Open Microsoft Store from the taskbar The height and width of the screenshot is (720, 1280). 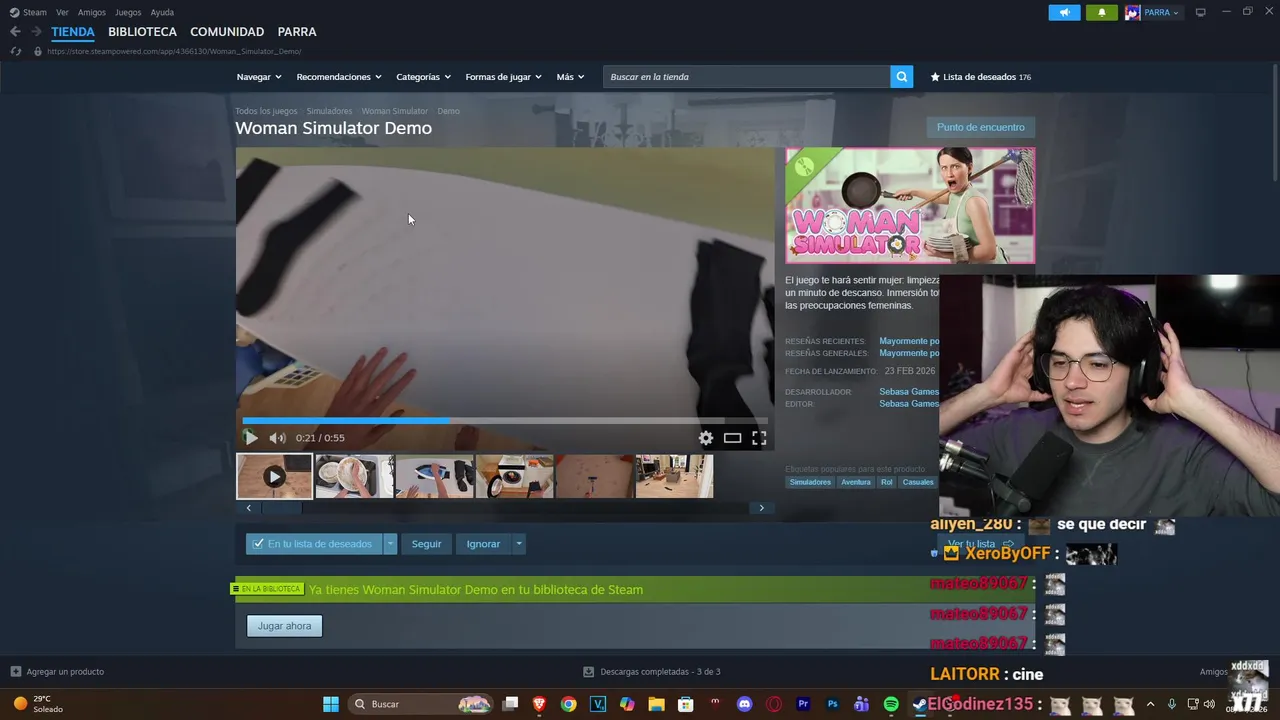tap(686, 704)
